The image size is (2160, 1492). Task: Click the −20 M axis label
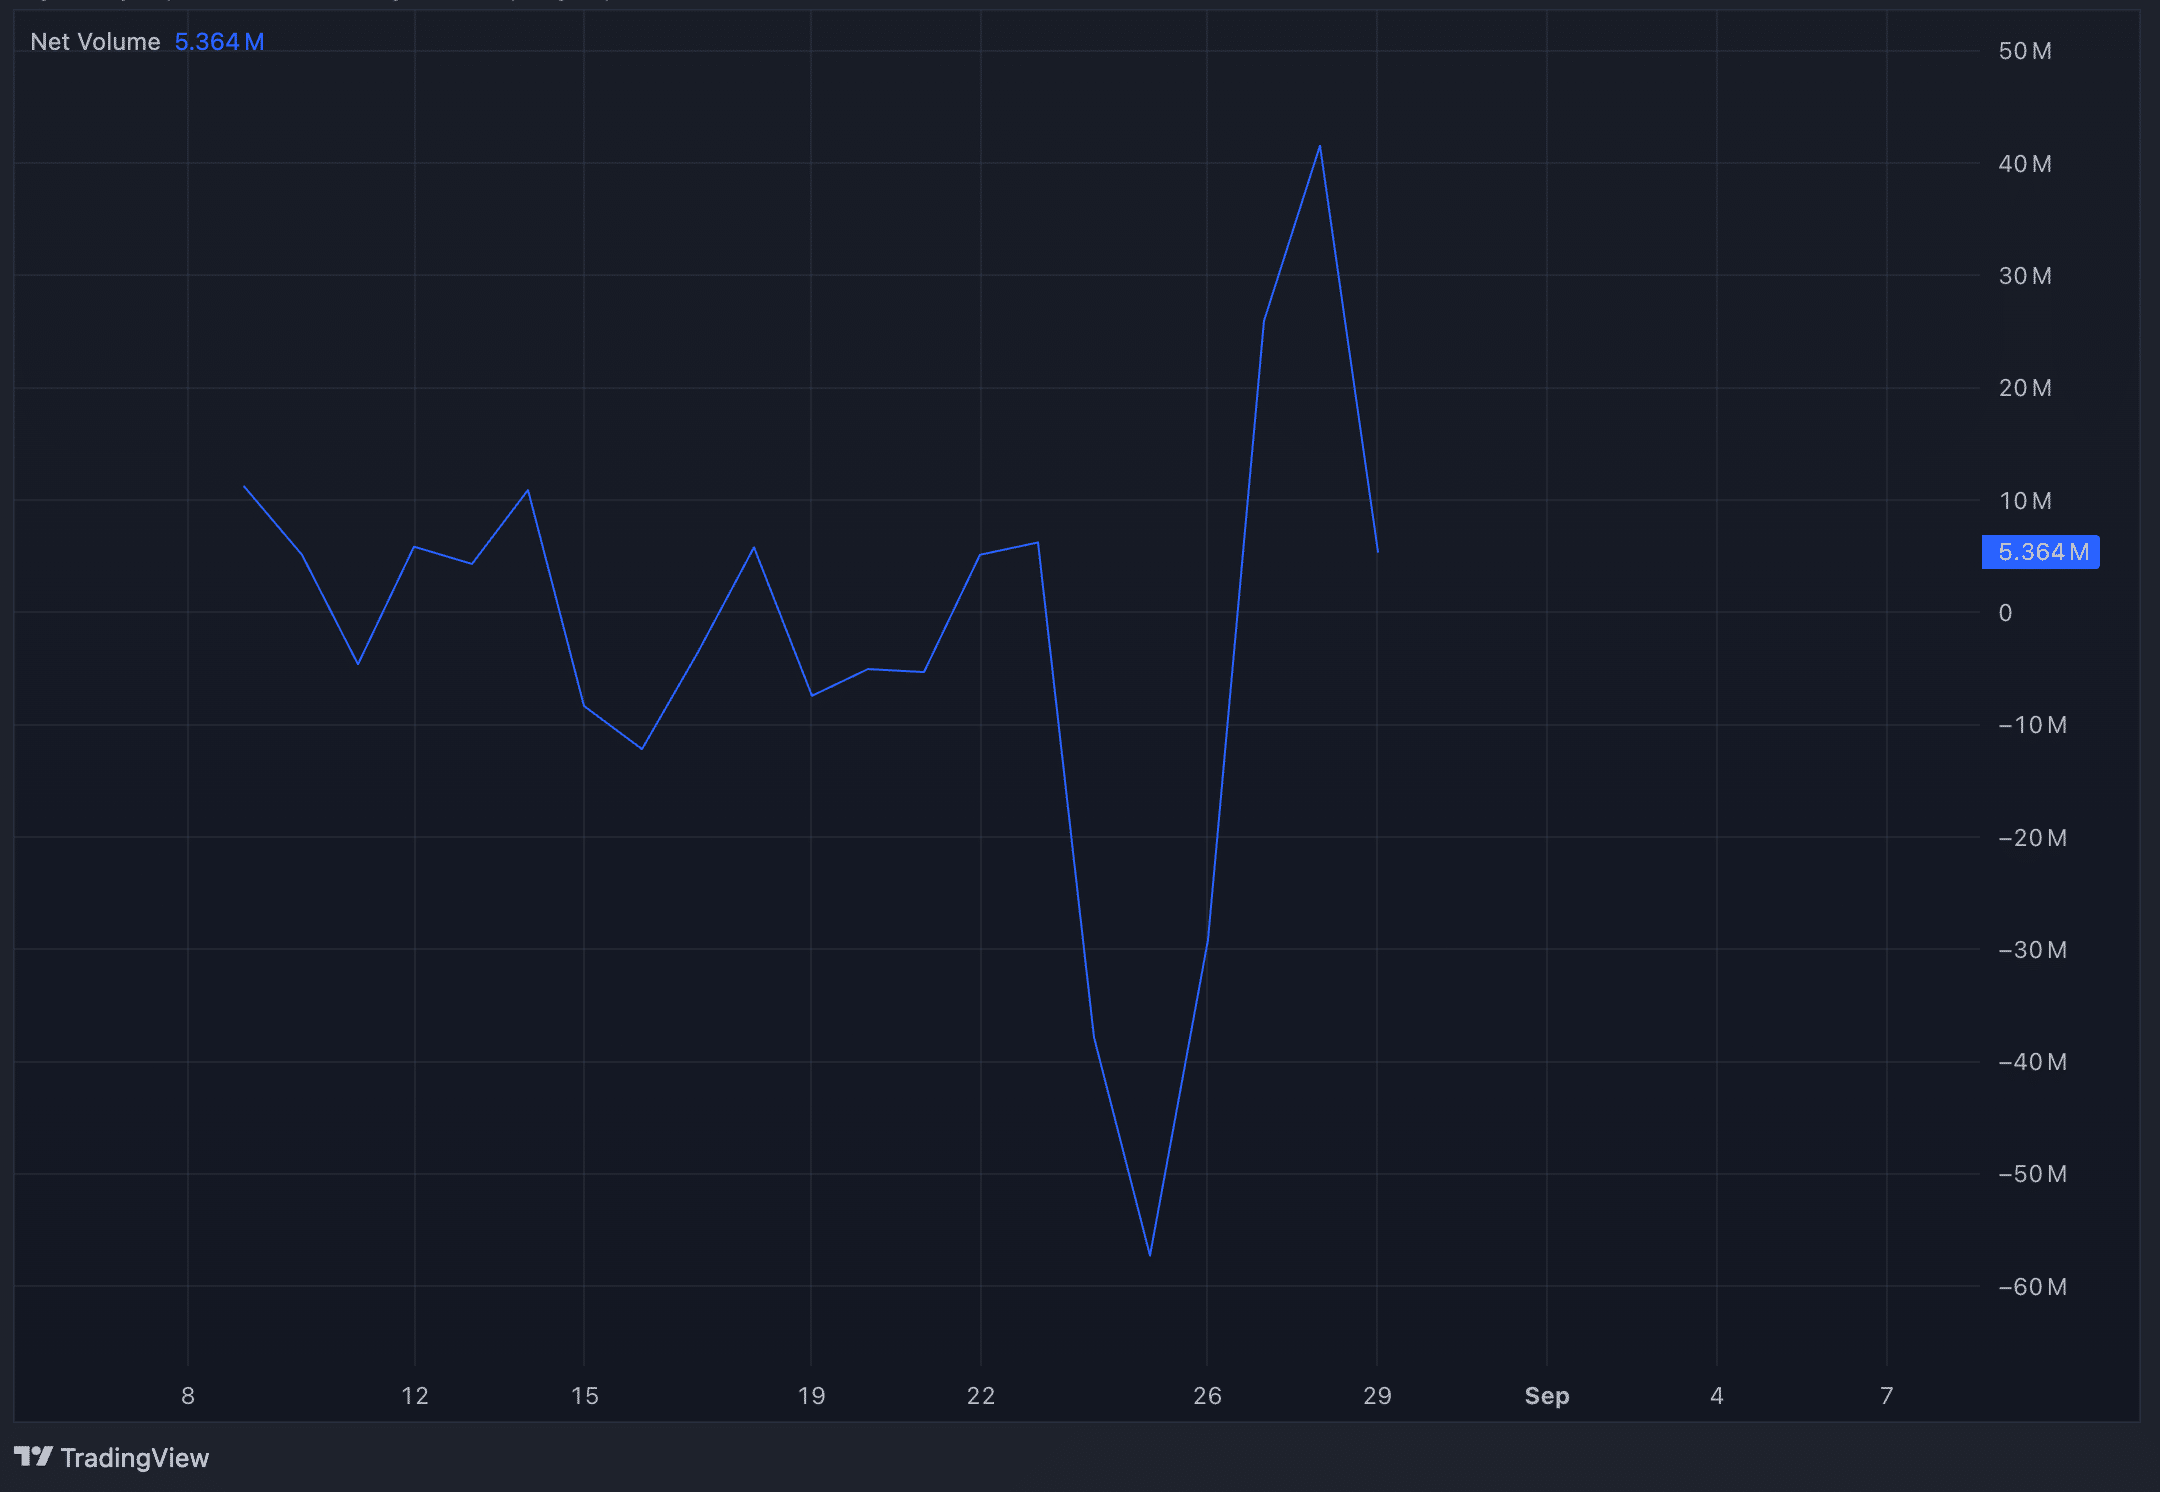click(x=2032, y=837)
